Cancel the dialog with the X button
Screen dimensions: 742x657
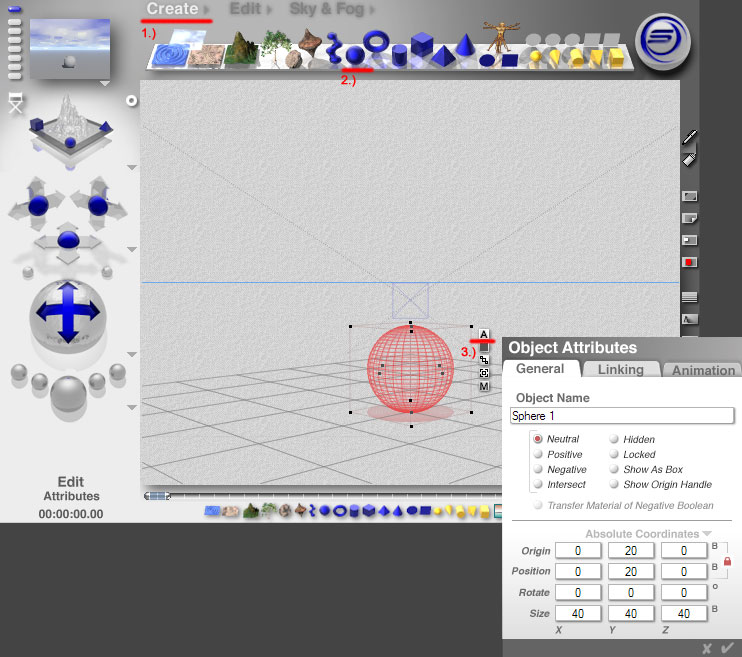[x=707, y=648]
